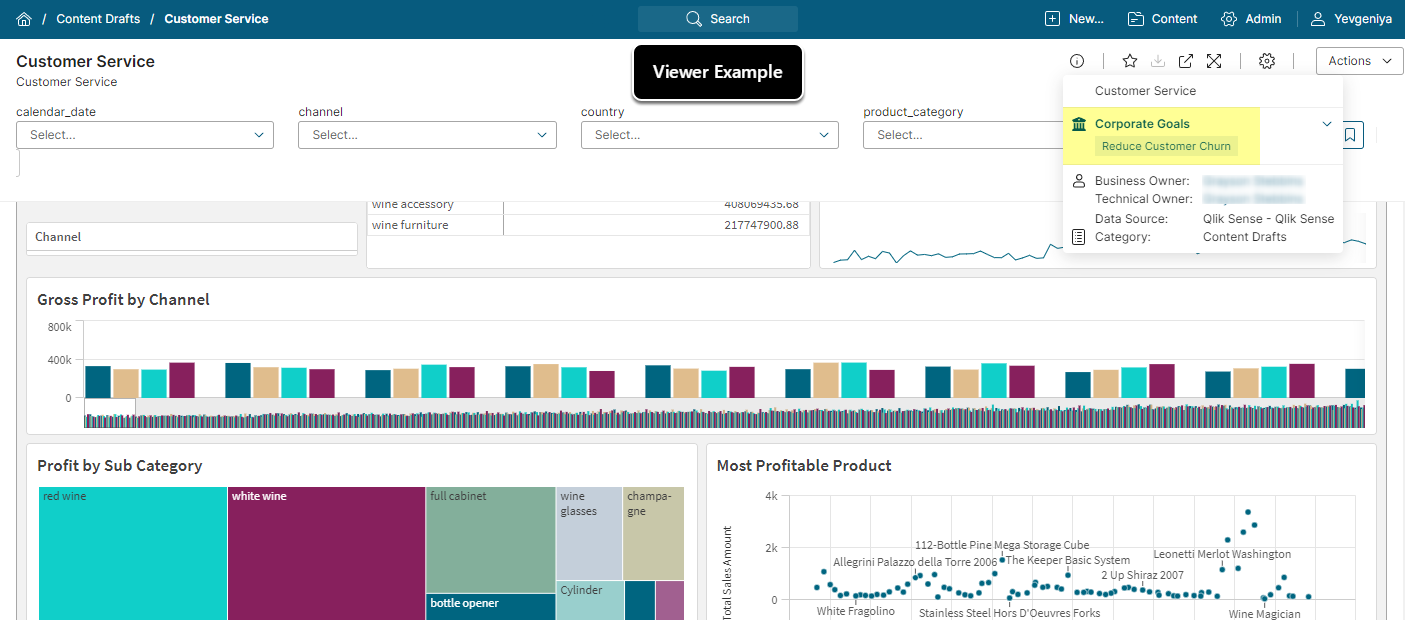Viewport: 1405px width, 640px height.
Task: Open settings gear icon on toolbar
Action: pos(1267,61)
